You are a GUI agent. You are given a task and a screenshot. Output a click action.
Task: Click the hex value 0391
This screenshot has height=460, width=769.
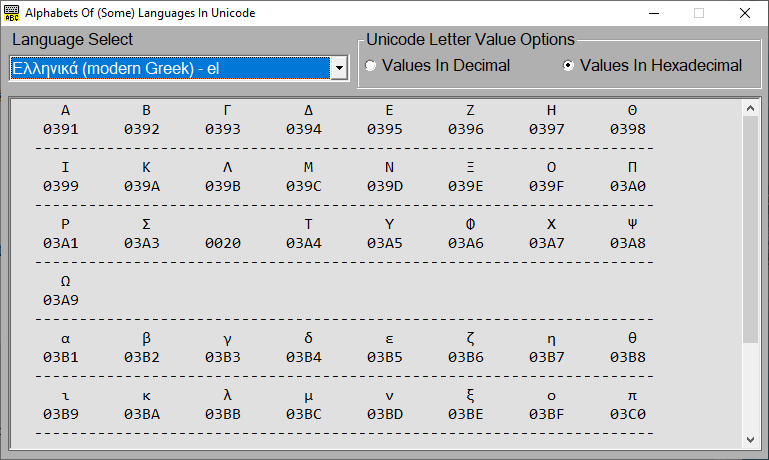pyautogui.click(x=61, y=129)
